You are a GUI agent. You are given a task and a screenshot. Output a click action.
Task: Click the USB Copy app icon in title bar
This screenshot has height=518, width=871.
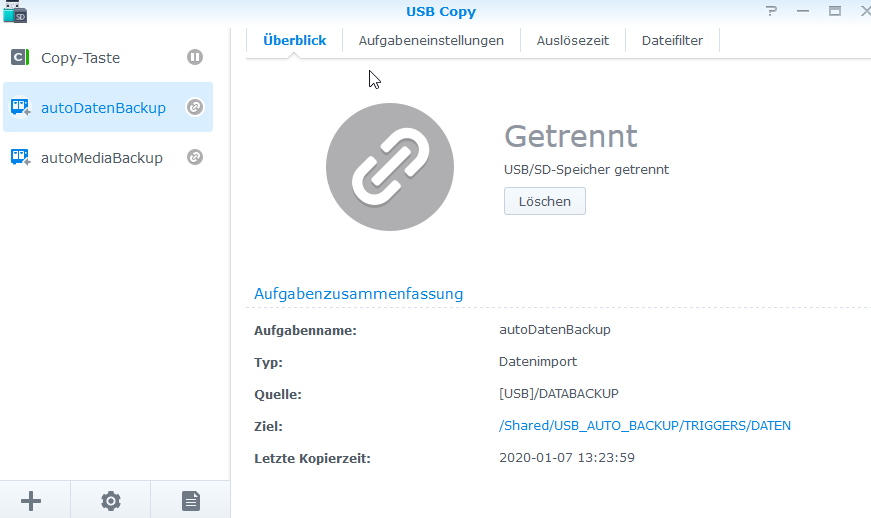coord(14,11)
